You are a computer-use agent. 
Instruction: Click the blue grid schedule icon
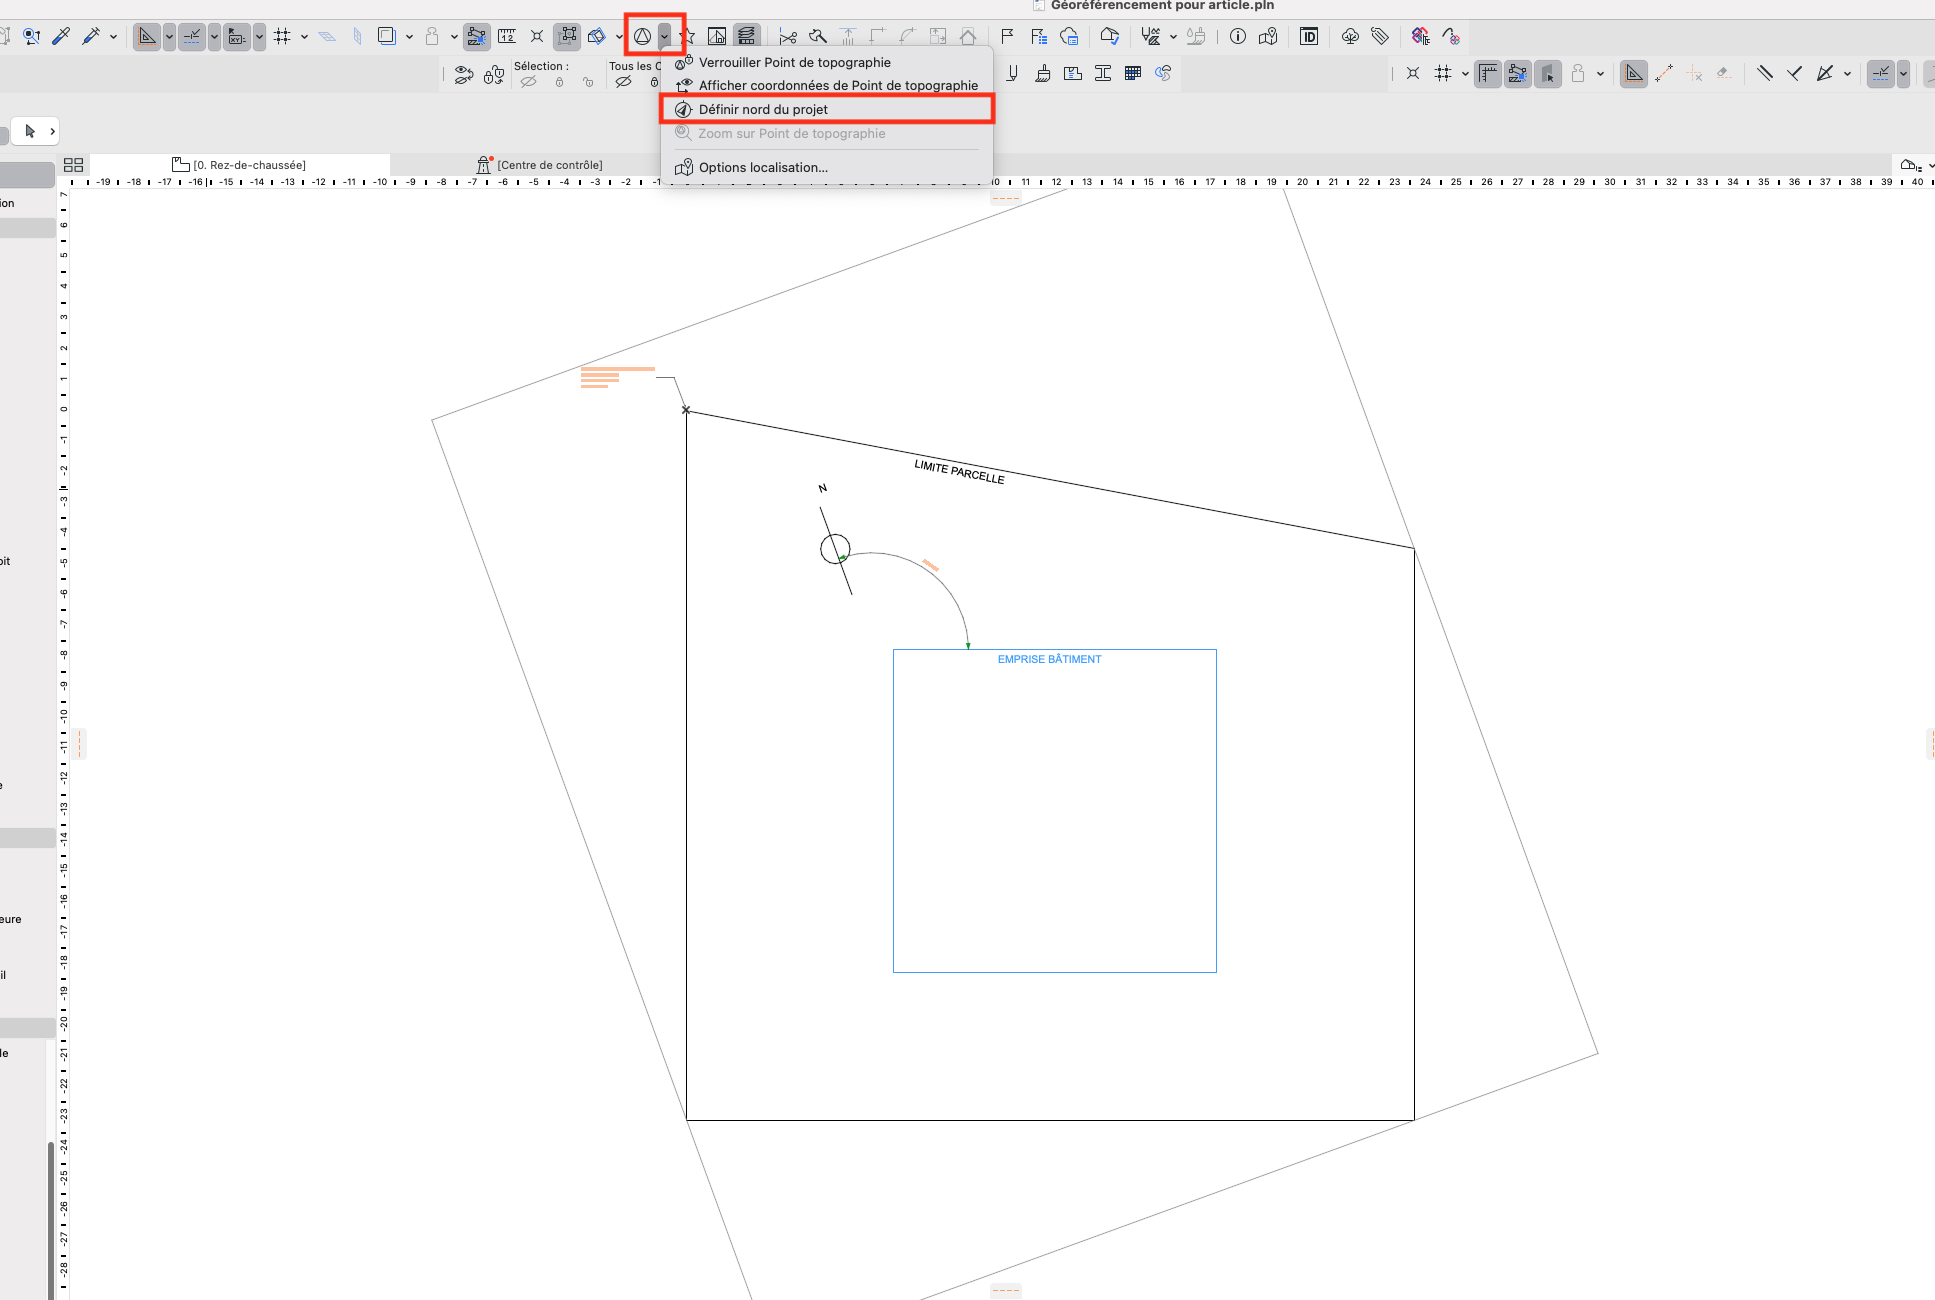click(1133, 73)
